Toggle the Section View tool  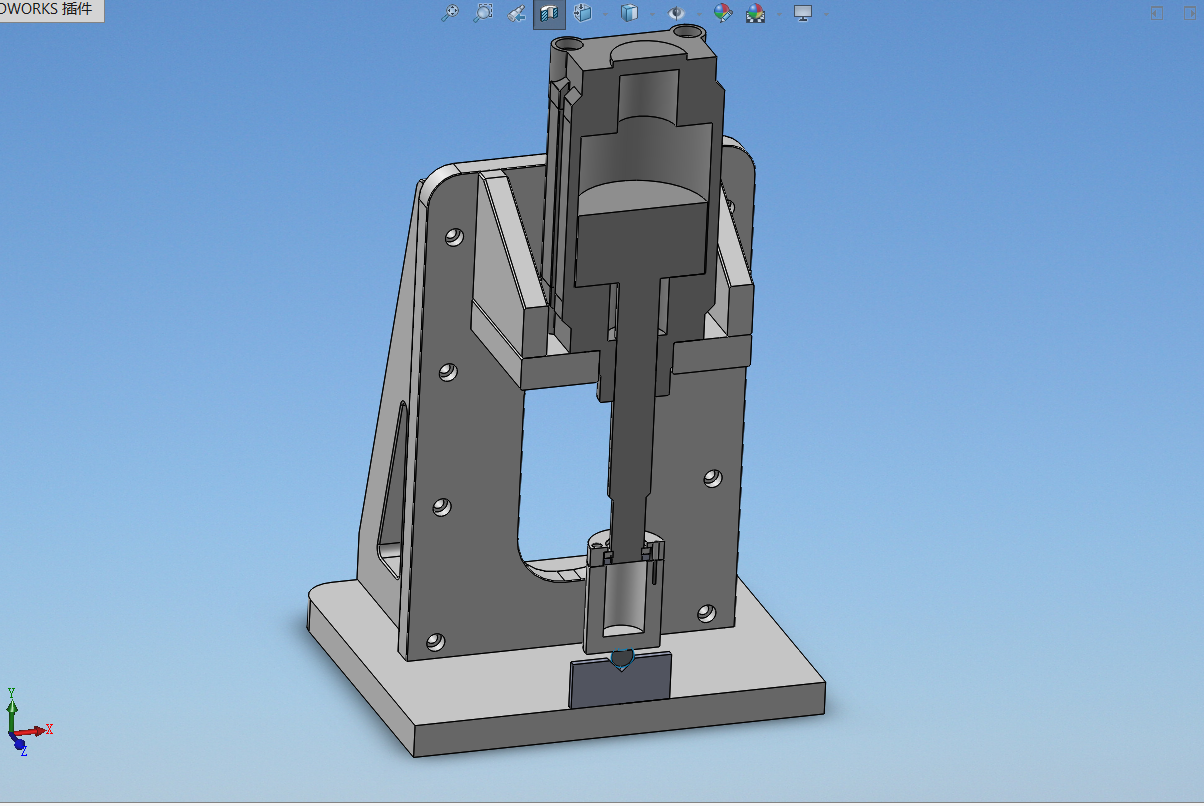[x=549, y=13]
